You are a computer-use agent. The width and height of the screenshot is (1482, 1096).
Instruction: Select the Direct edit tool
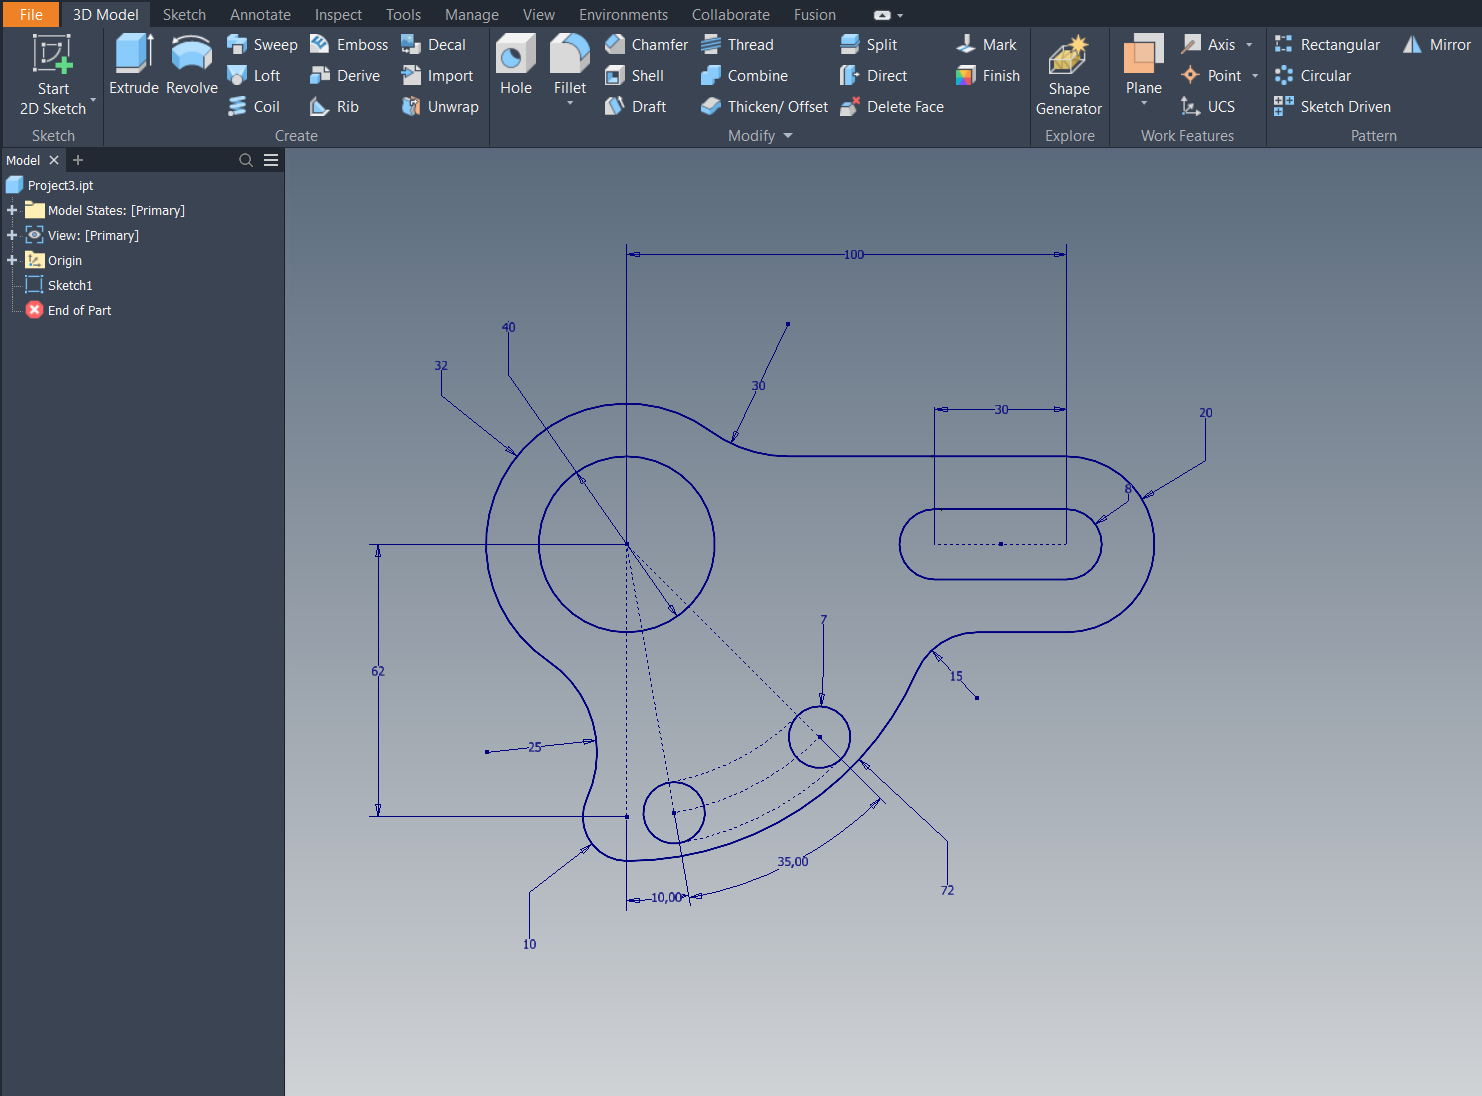click(873, 76)
